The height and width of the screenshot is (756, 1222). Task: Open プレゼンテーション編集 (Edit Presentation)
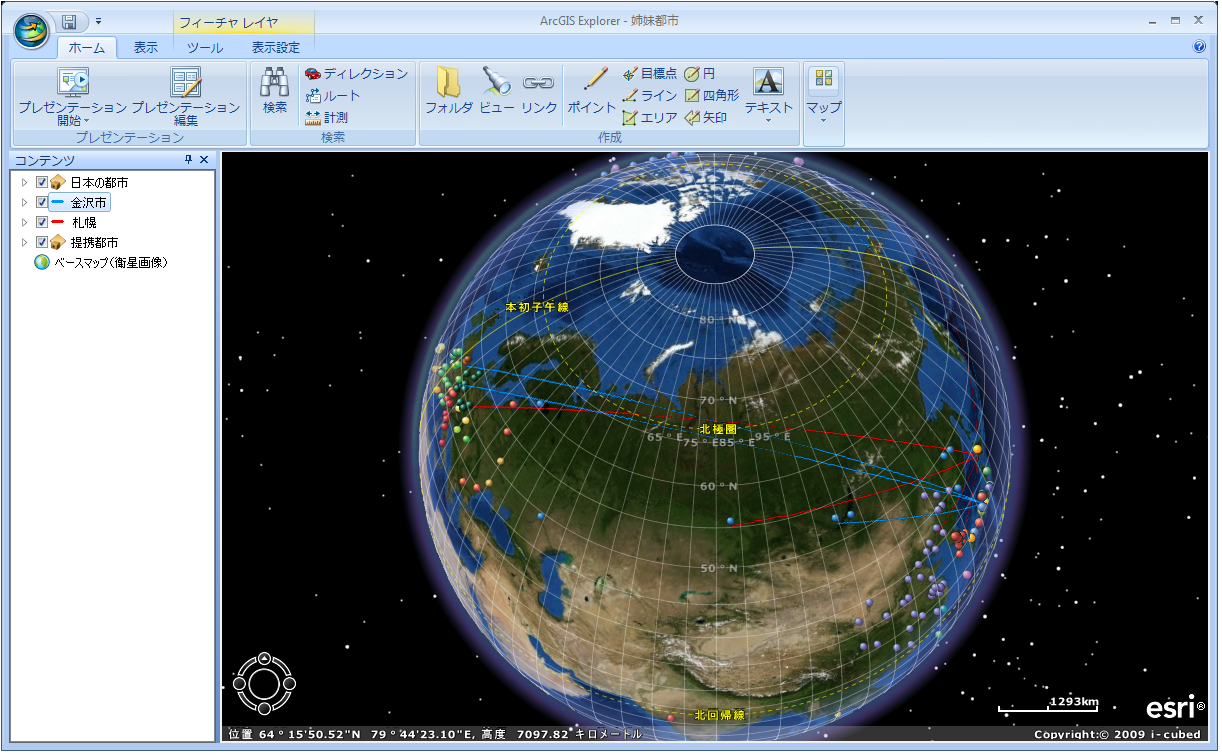coord(186,97)
